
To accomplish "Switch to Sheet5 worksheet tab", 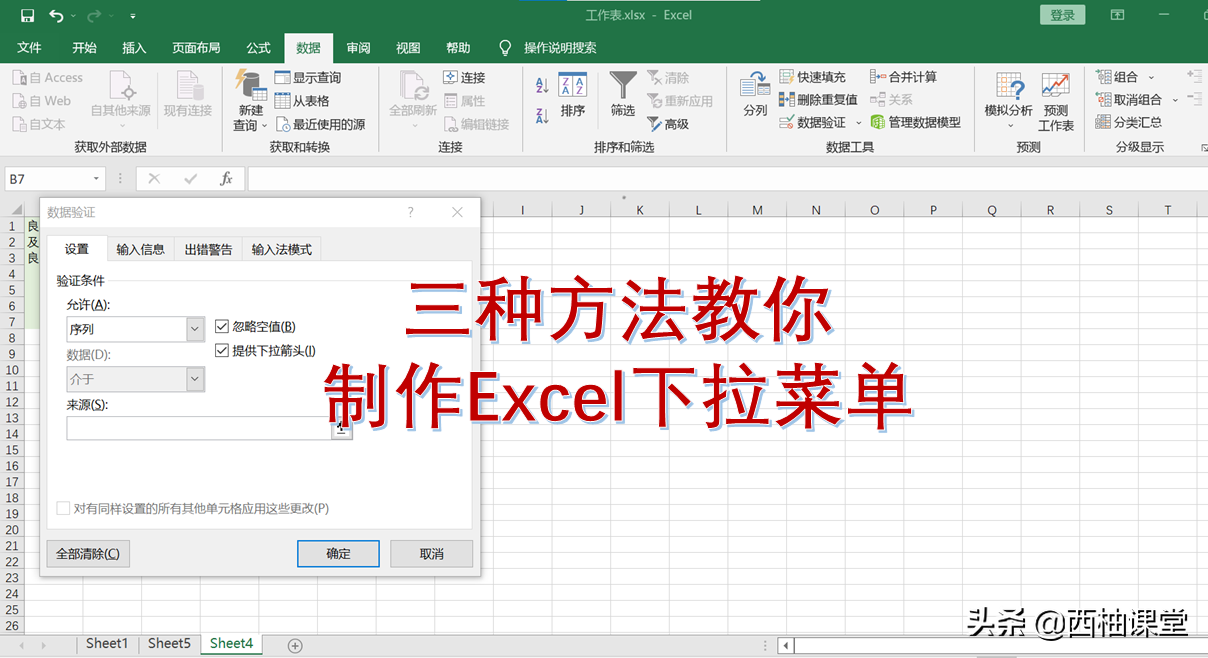I will [169, 644].
